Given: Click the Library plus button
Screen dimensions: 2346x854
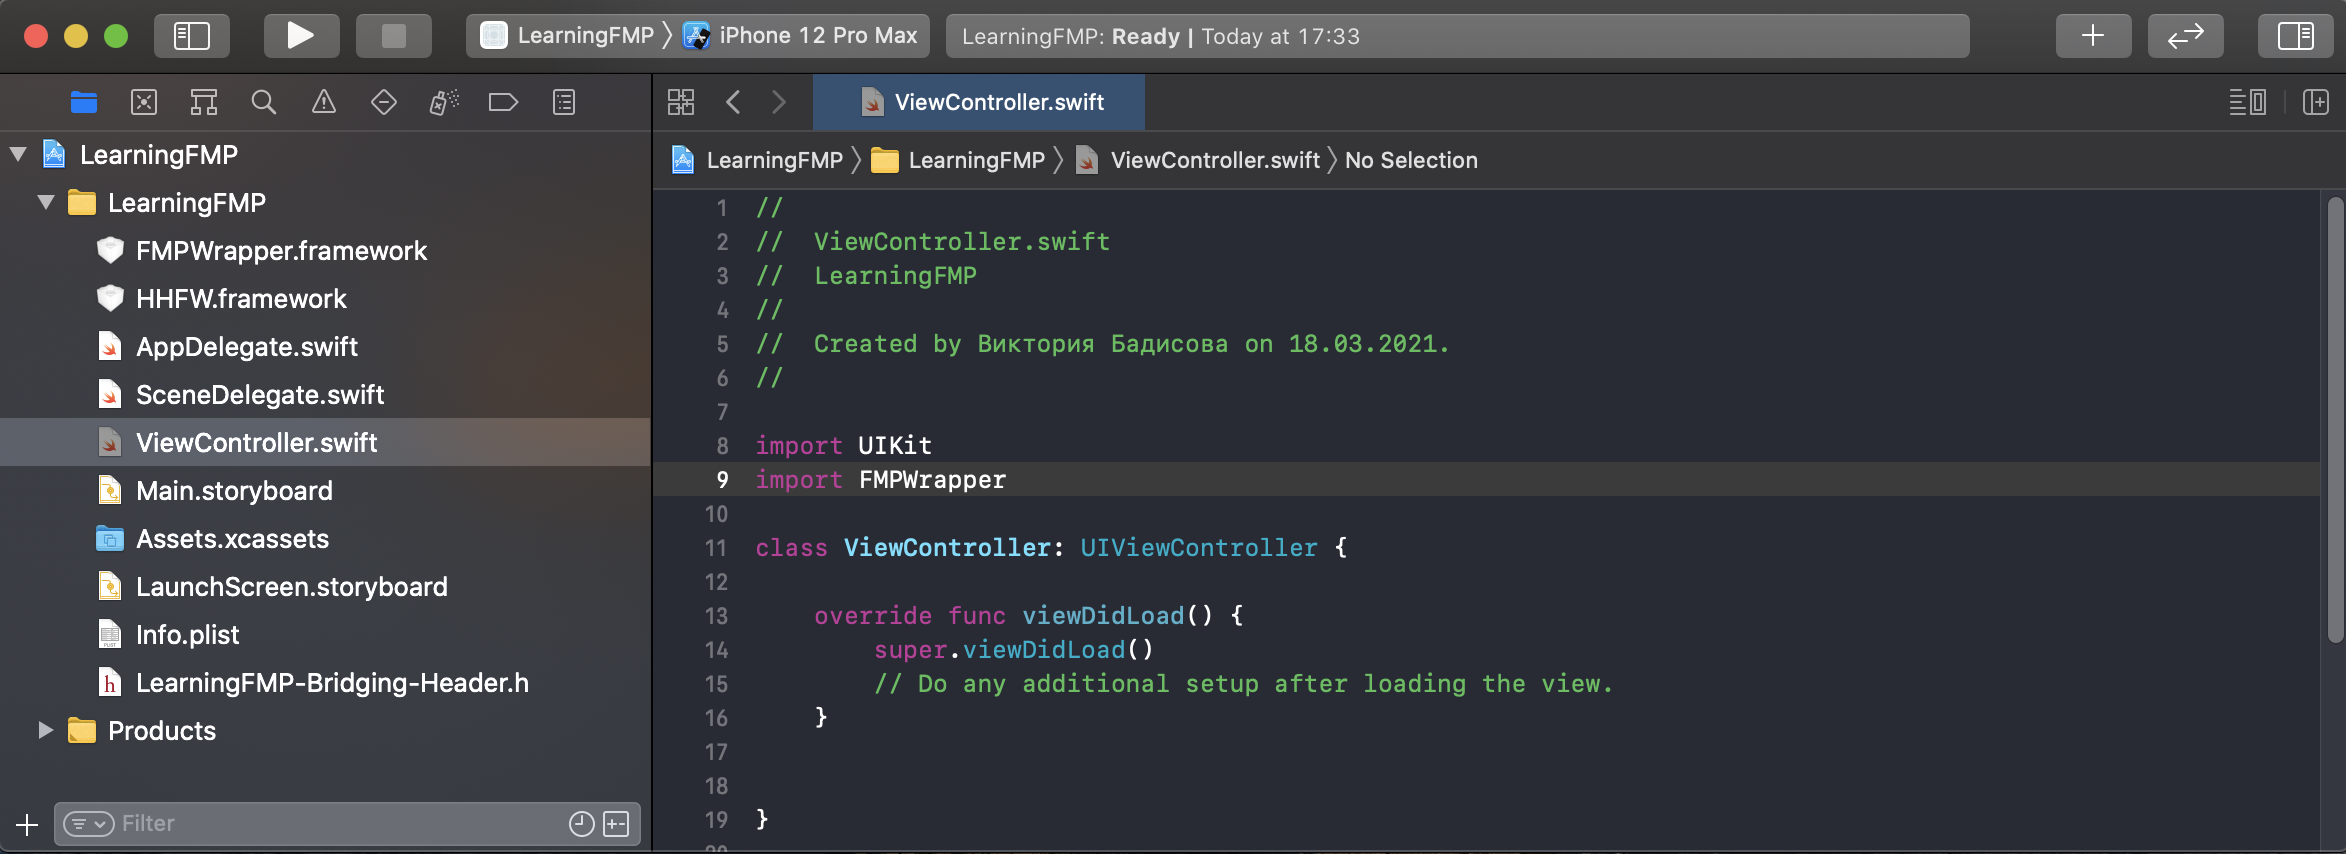Looking at the screenshot, I should [x=2093, y=36].
